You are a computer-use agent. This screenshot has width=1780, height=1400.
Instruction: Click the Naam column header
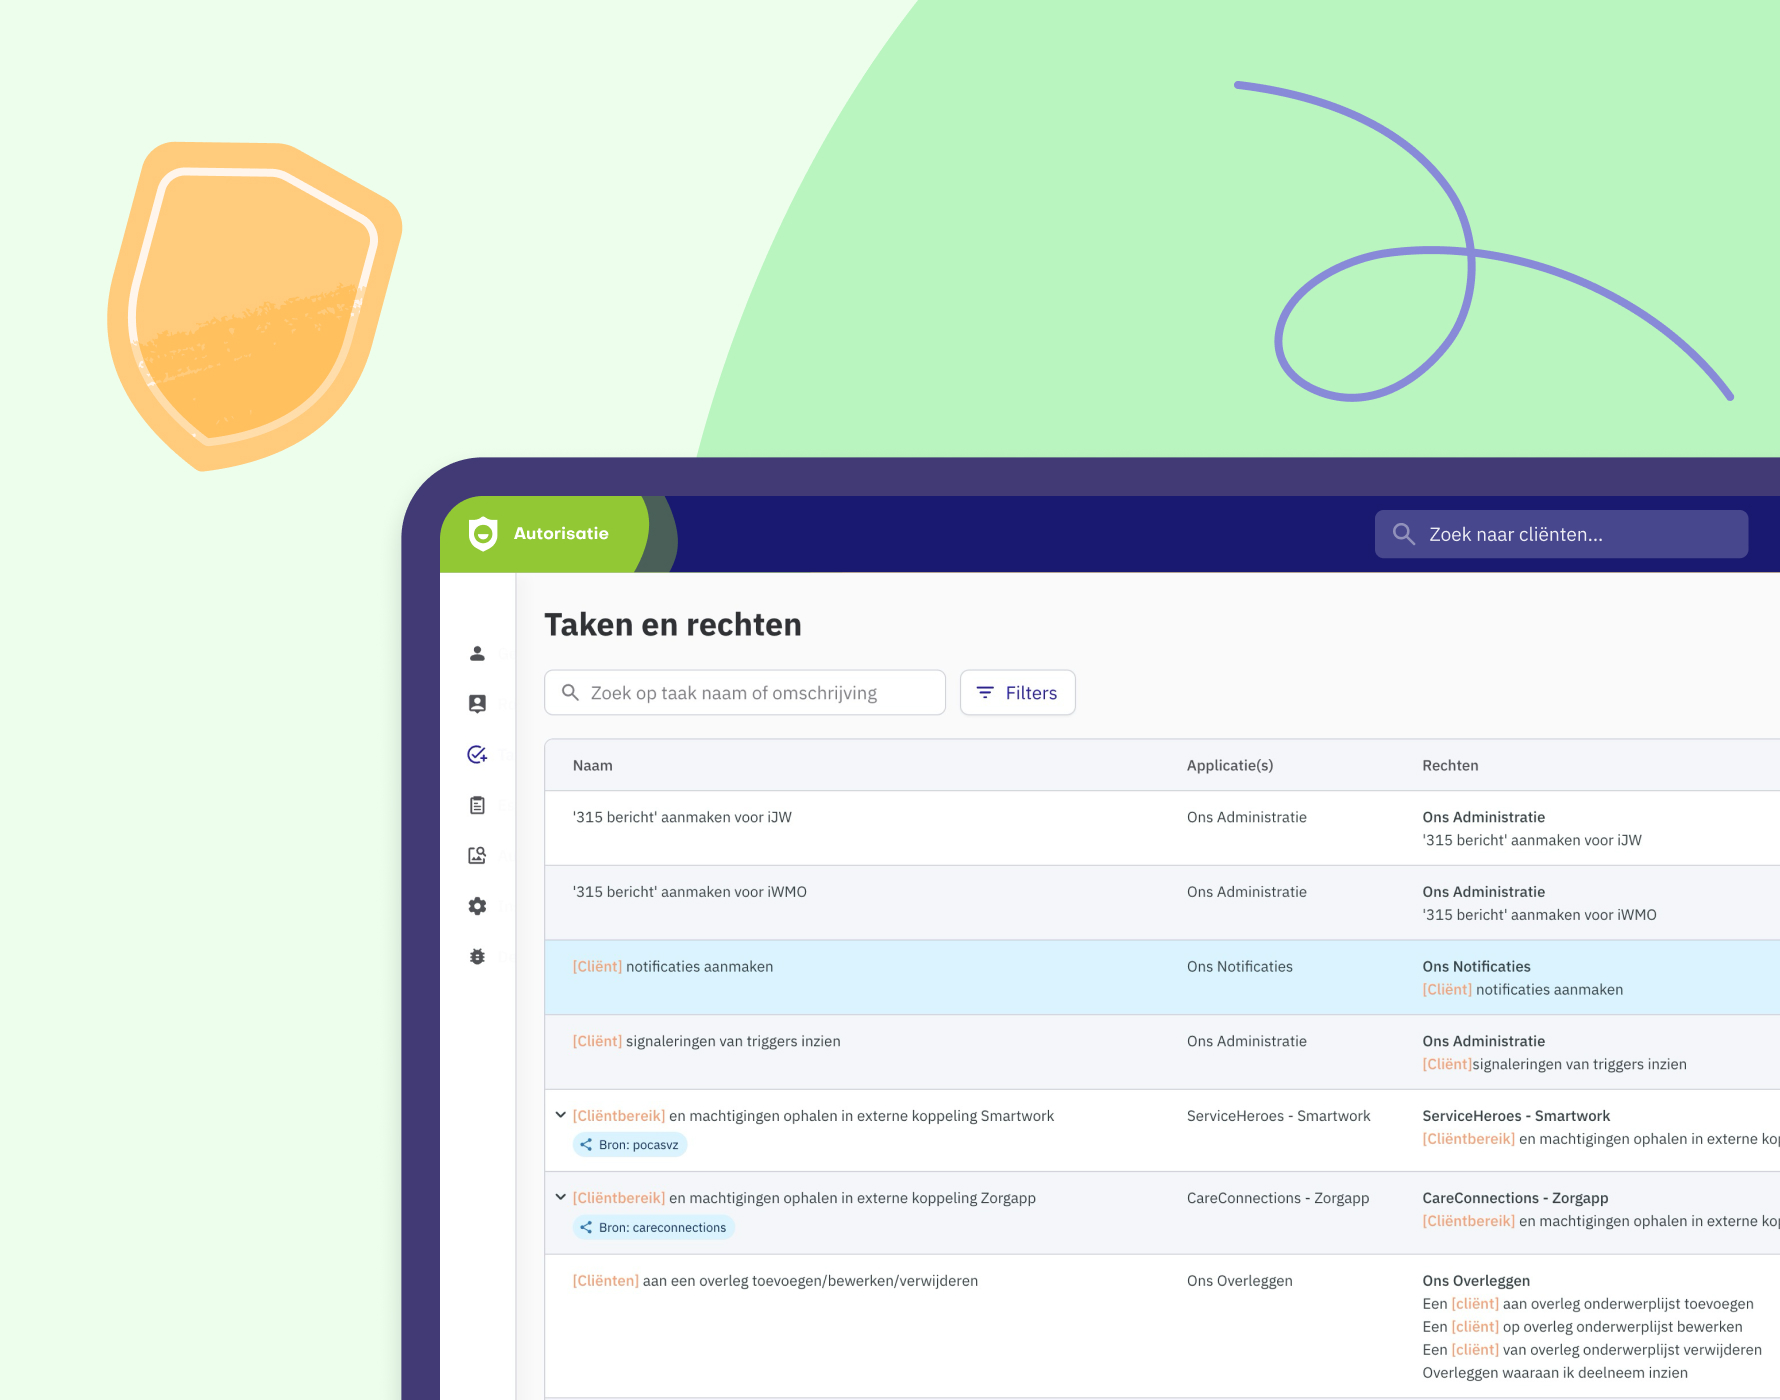[x=593, y=766]
